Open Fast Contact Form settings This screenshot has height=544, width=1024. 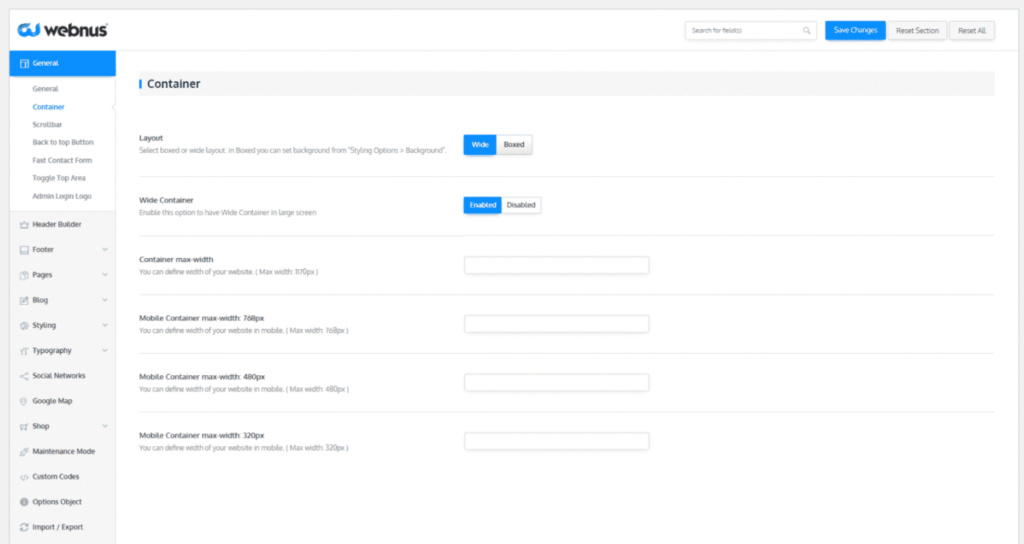62,161
